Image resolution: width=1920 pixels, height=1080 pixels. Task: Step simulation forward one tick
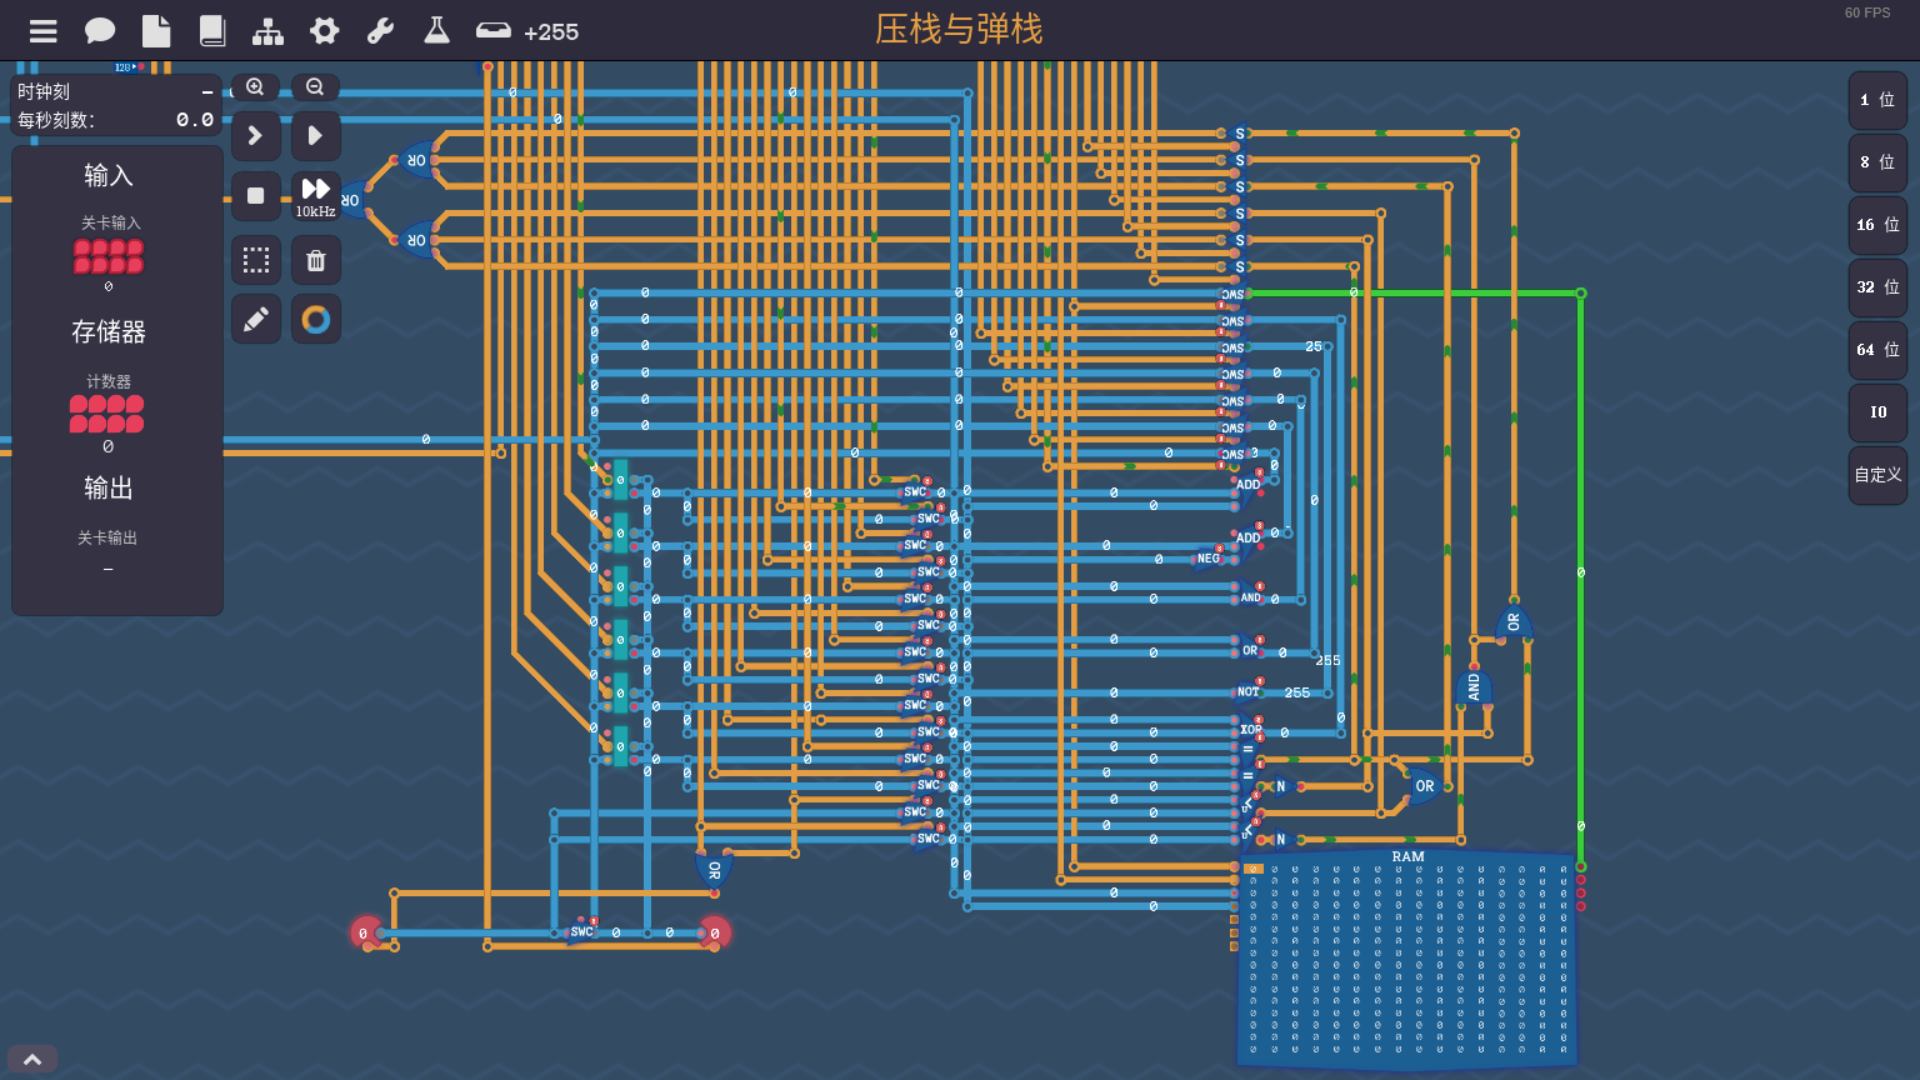pyautogui.click(x=256, y=136)
